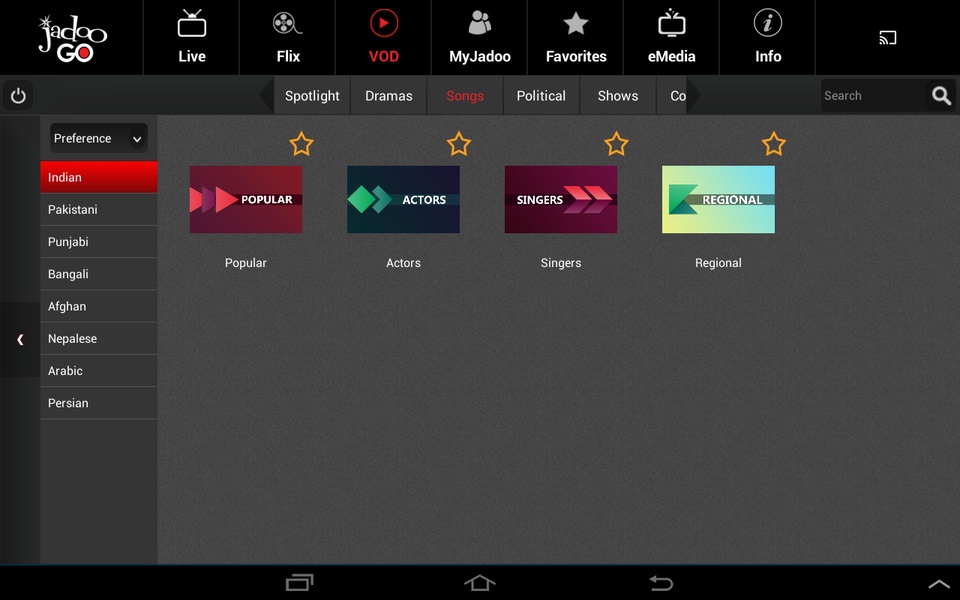Click the search magnifier icon
Image resolution: width=960 pixels, height=600 pixels.
coord(941,96)
